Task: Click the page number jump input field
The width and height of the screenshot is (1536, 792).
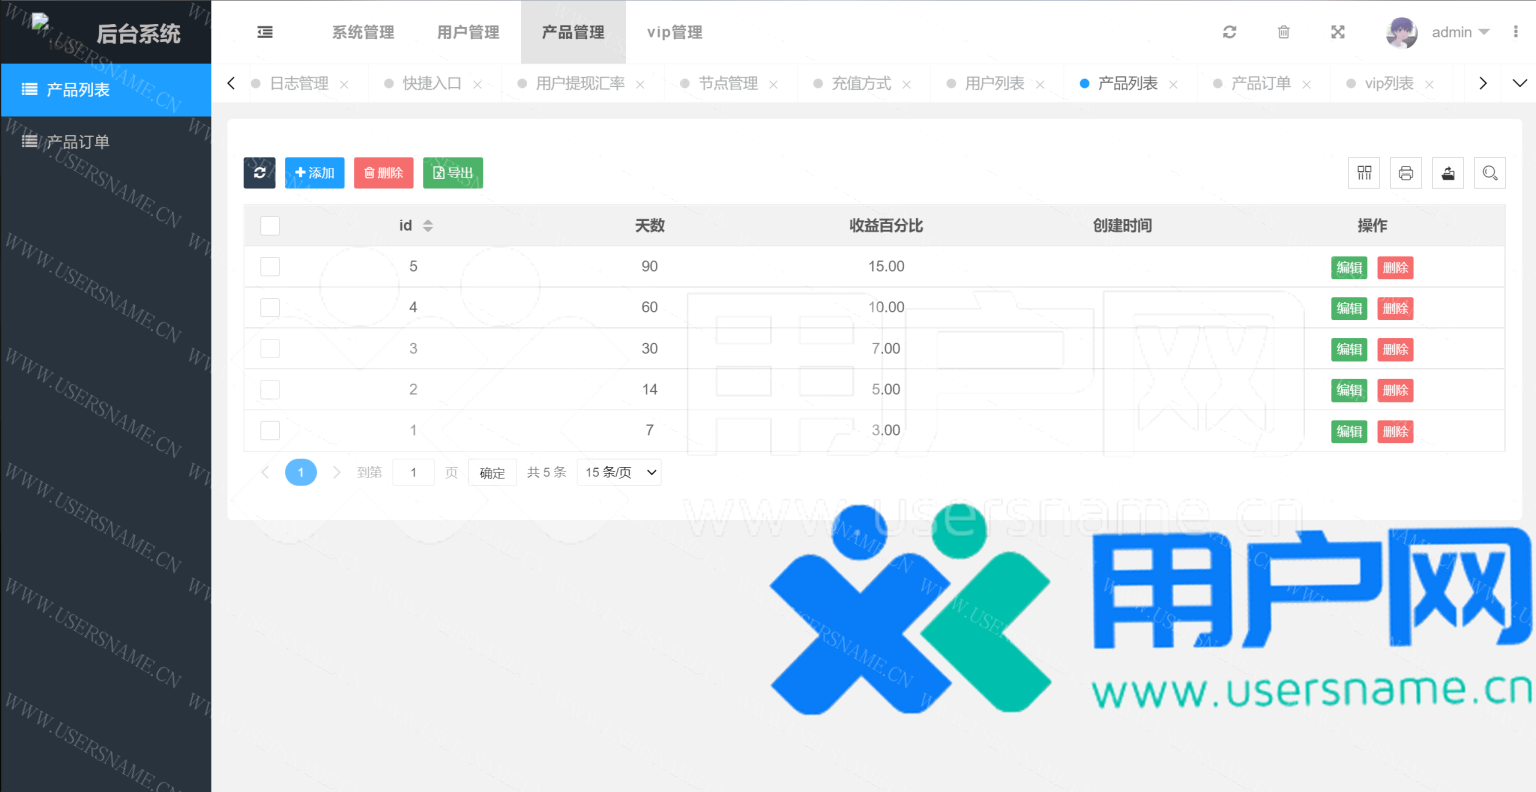Action: point(413,473)
